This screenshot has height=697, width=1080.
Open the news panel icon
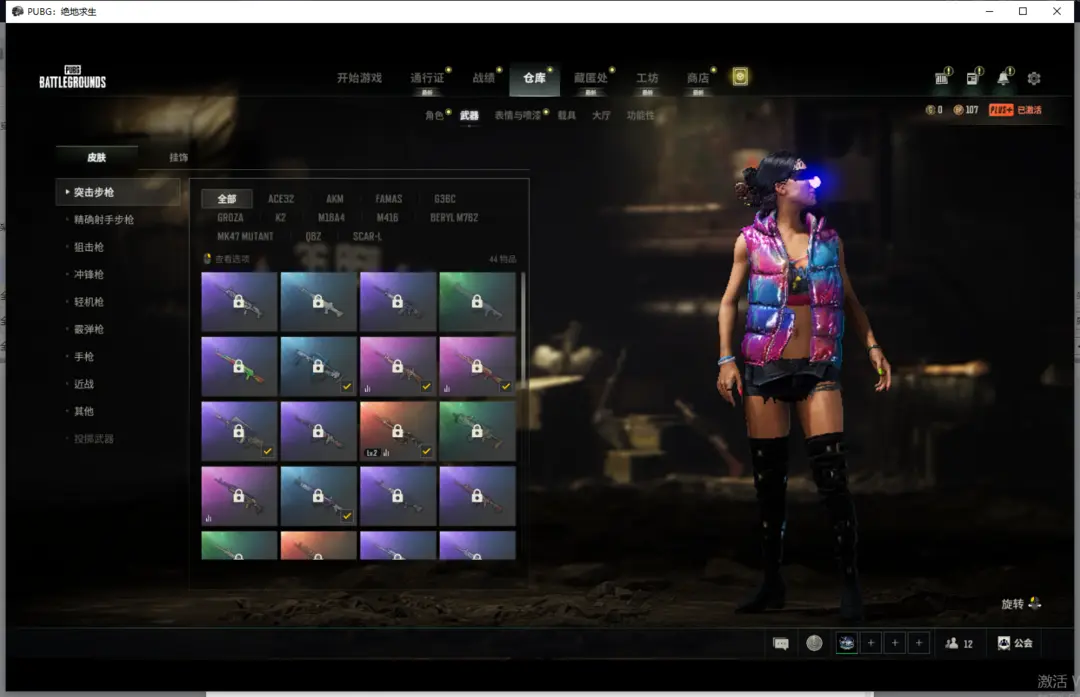point(973,78)
